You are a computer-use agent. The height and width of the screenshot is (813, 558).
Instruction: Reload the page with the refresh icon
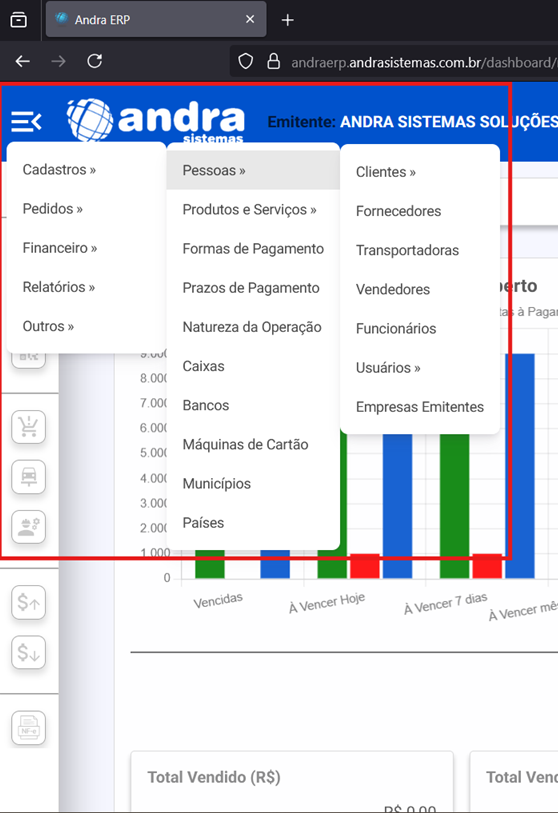coord(94,62)
